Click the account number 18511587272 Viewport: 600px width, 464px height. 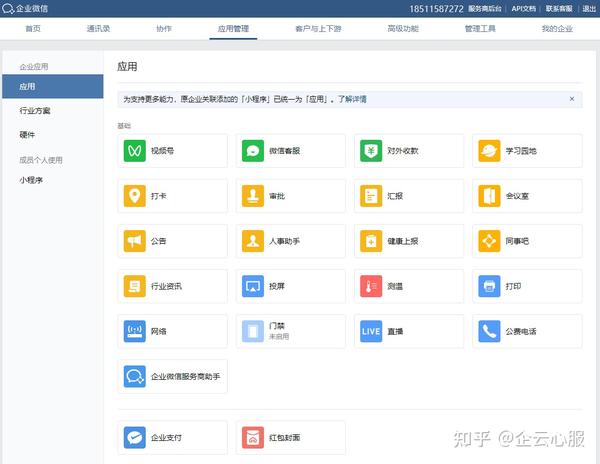click(436, 8)
